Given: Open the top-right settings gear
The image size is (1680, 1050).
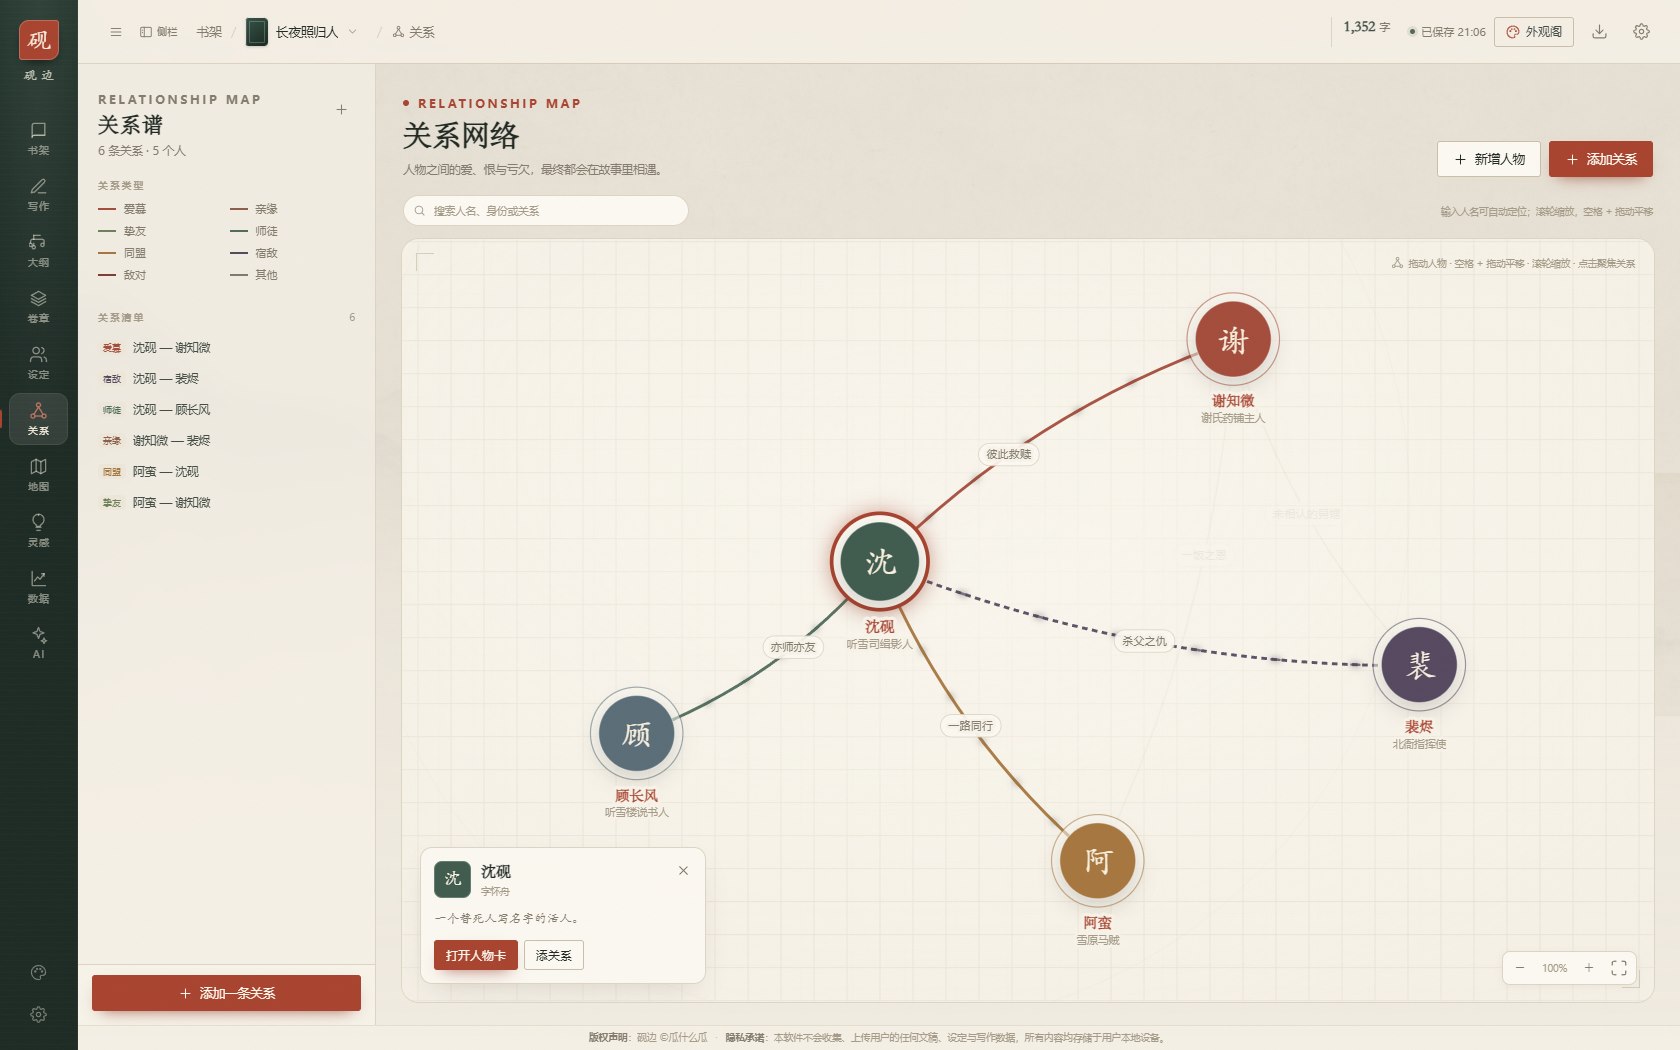Looking at the screenshot, I should point(1641,31).
